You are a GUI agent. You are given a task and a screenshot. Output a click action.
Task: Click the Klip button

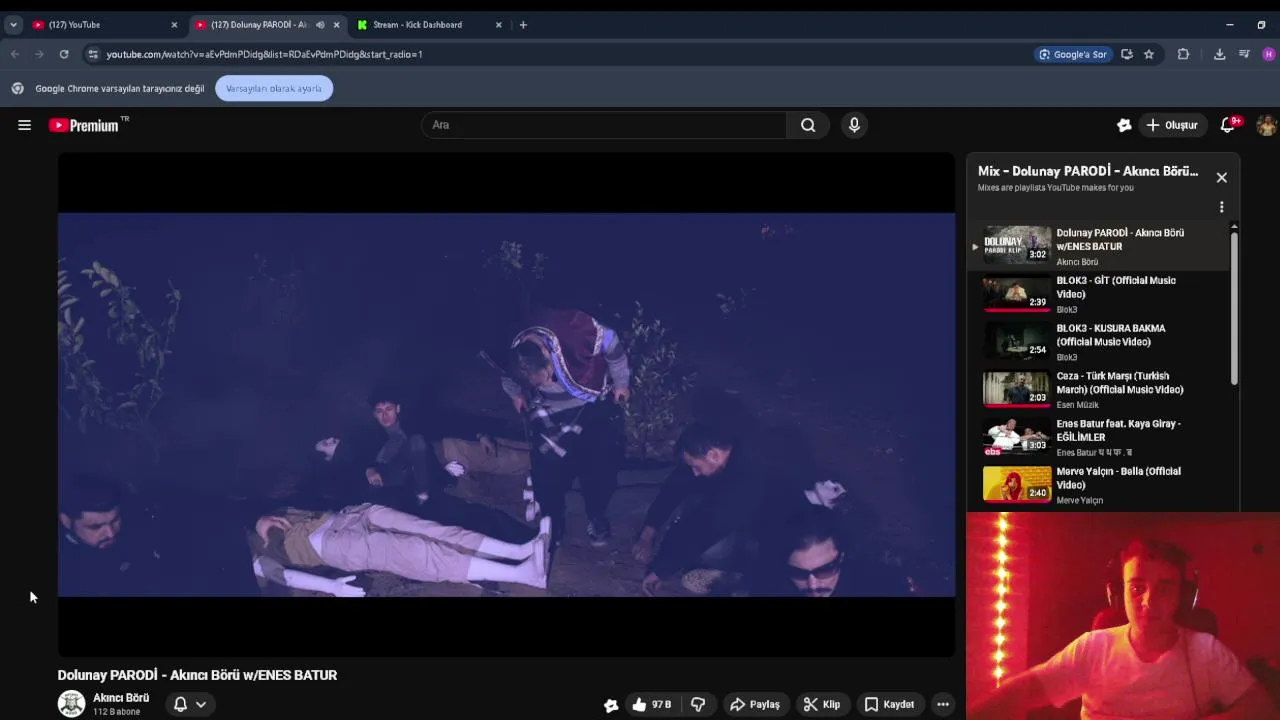(x=822, y=704)
